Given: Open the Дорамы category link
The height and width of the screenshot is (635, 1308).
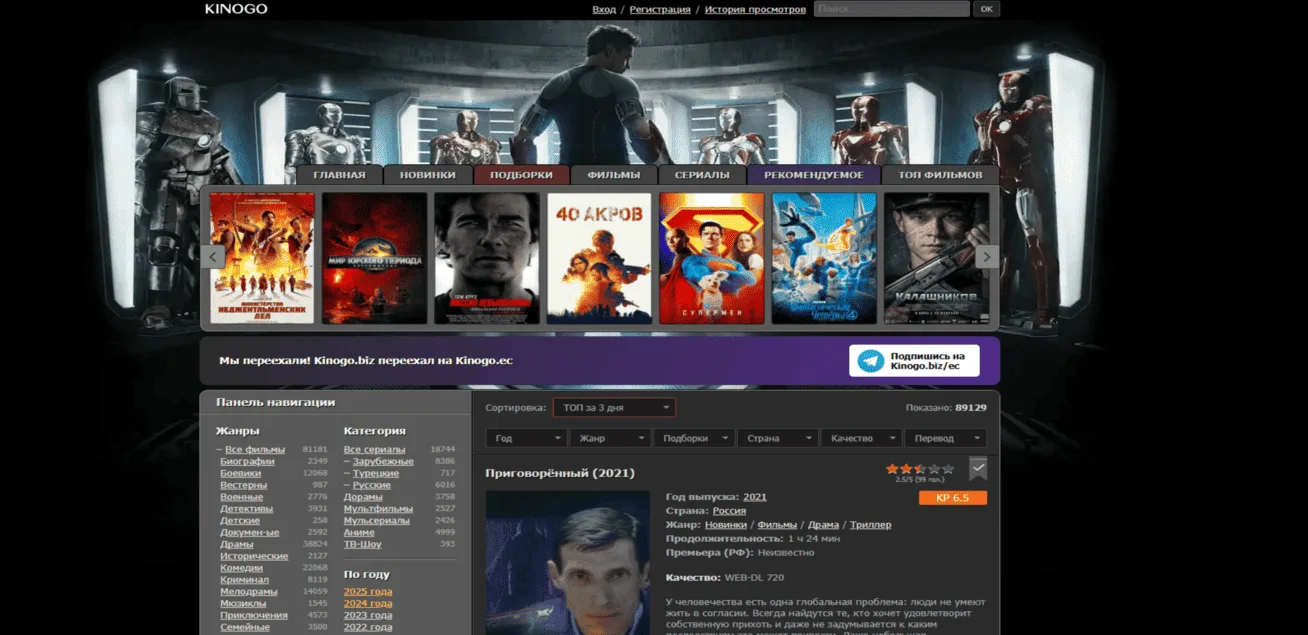Looking at the screenshot, I should pyautogui.click(x=363, y=497).
